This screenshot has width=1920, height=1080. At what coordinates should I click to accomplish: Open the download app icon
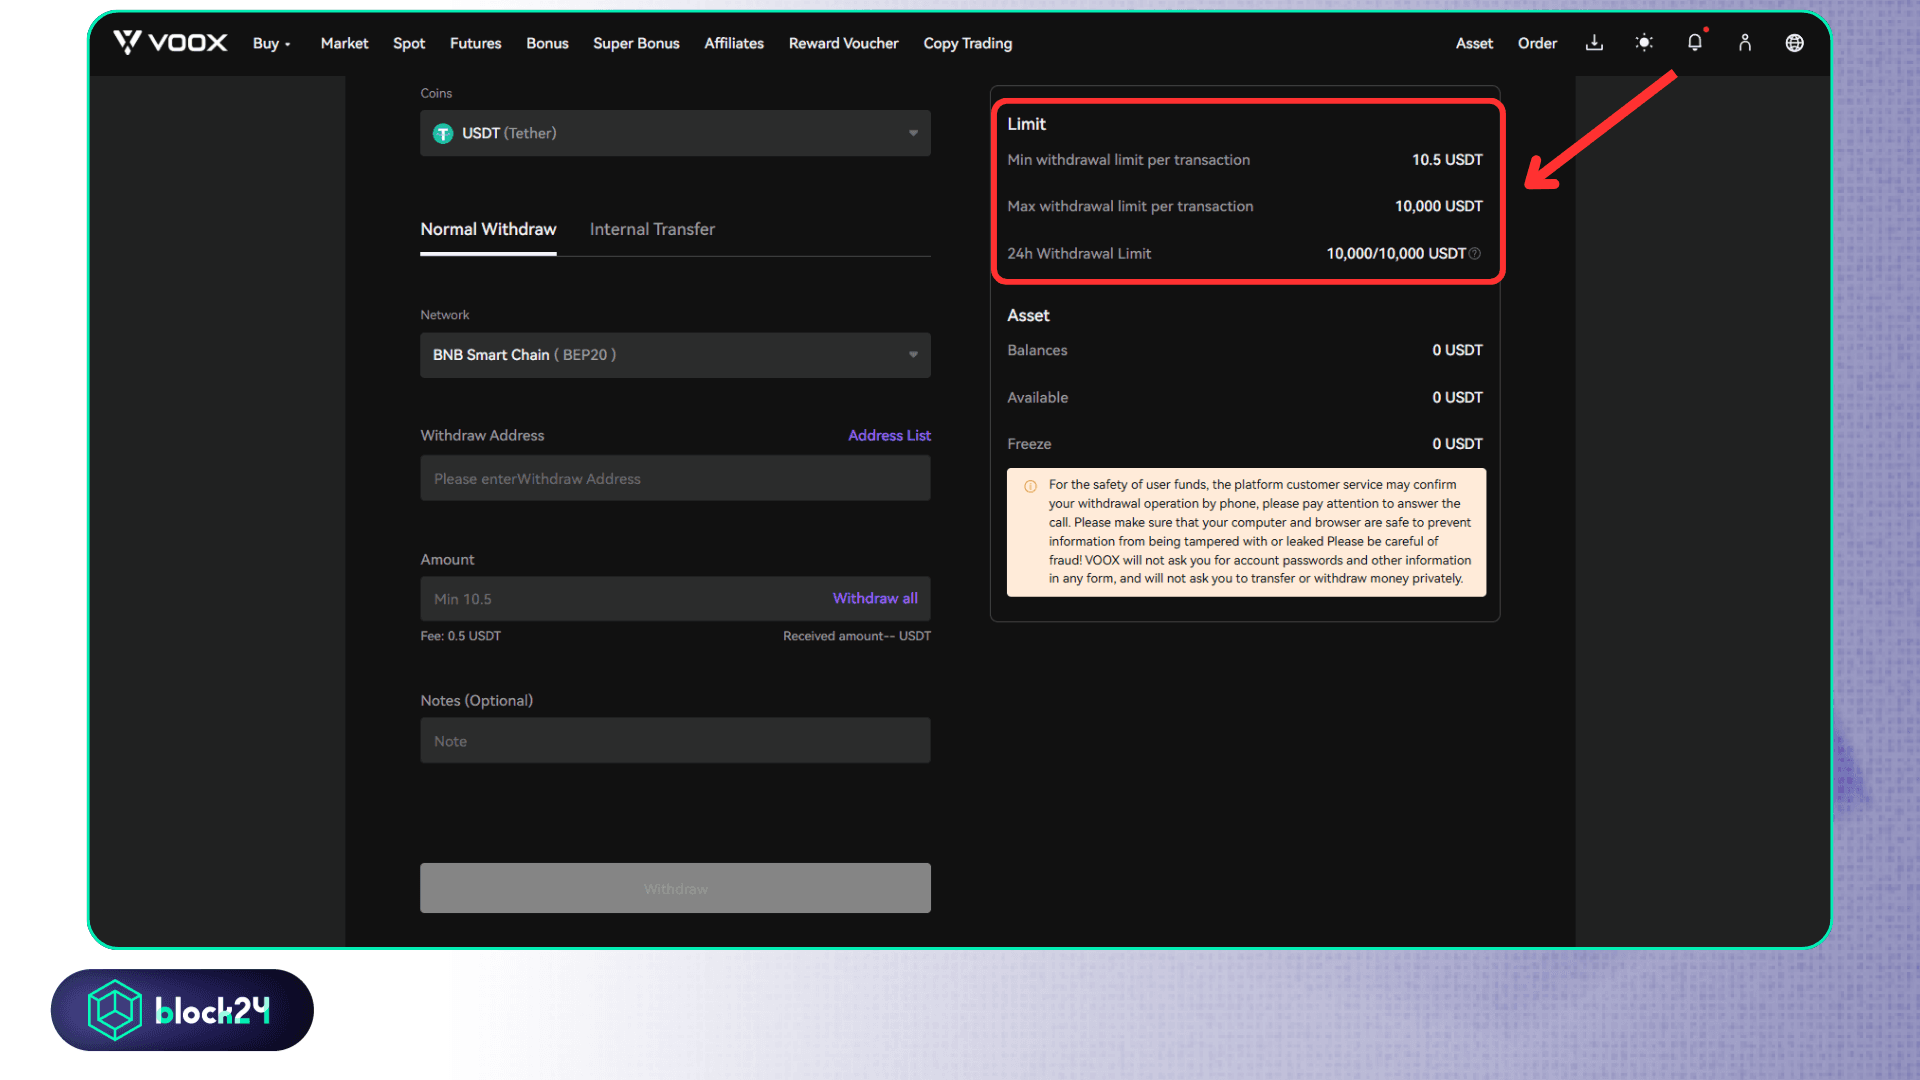click(x=1594, y=43)
